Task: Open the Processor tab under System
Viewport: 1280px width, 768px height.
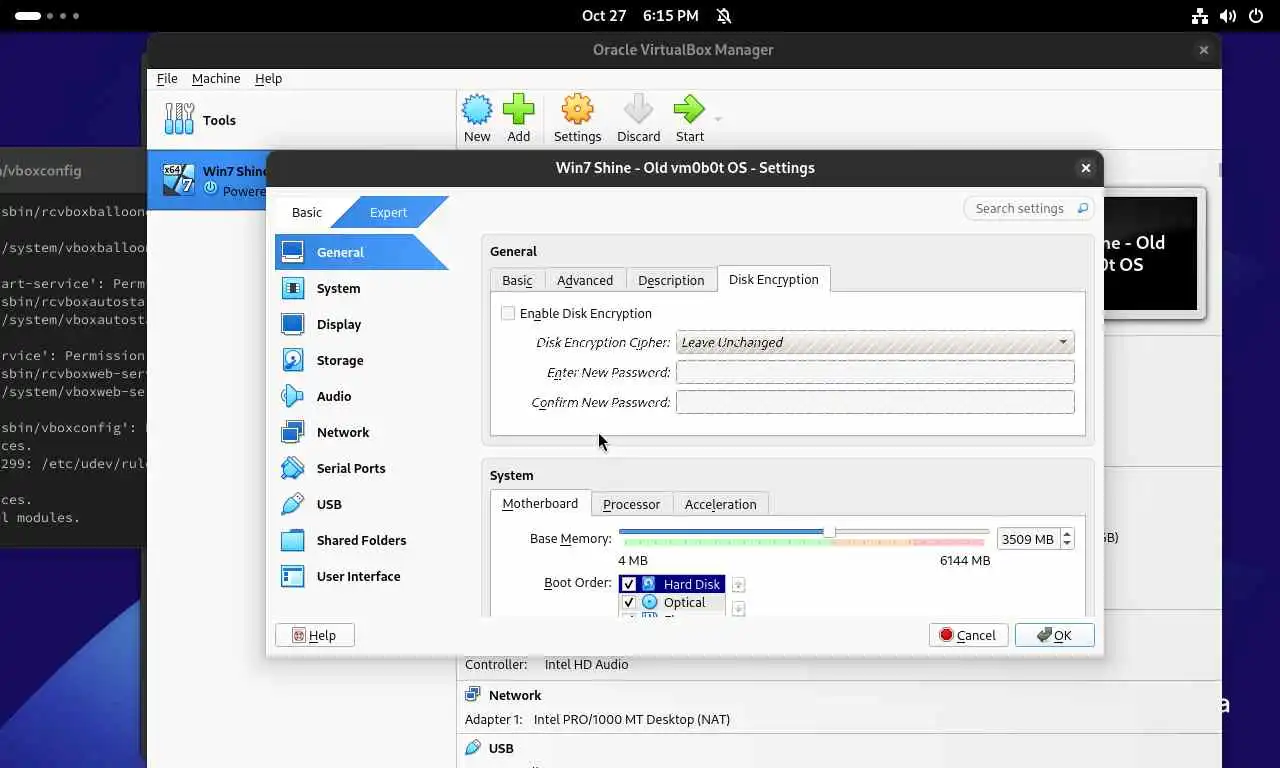Action: 631,504
